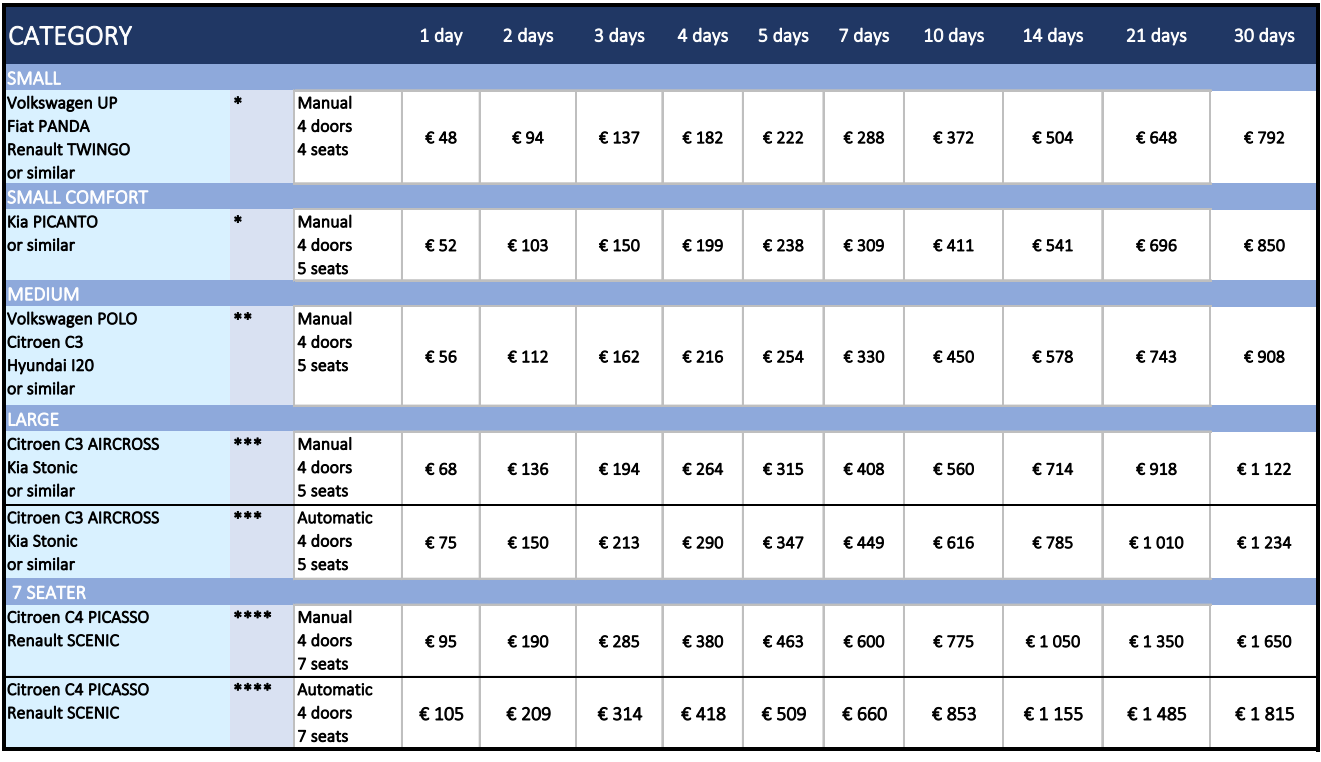The width and height of the screenshot is (1321, 762).
Task: Select the 30 days column header
Action: click(x=1264, y=36)
